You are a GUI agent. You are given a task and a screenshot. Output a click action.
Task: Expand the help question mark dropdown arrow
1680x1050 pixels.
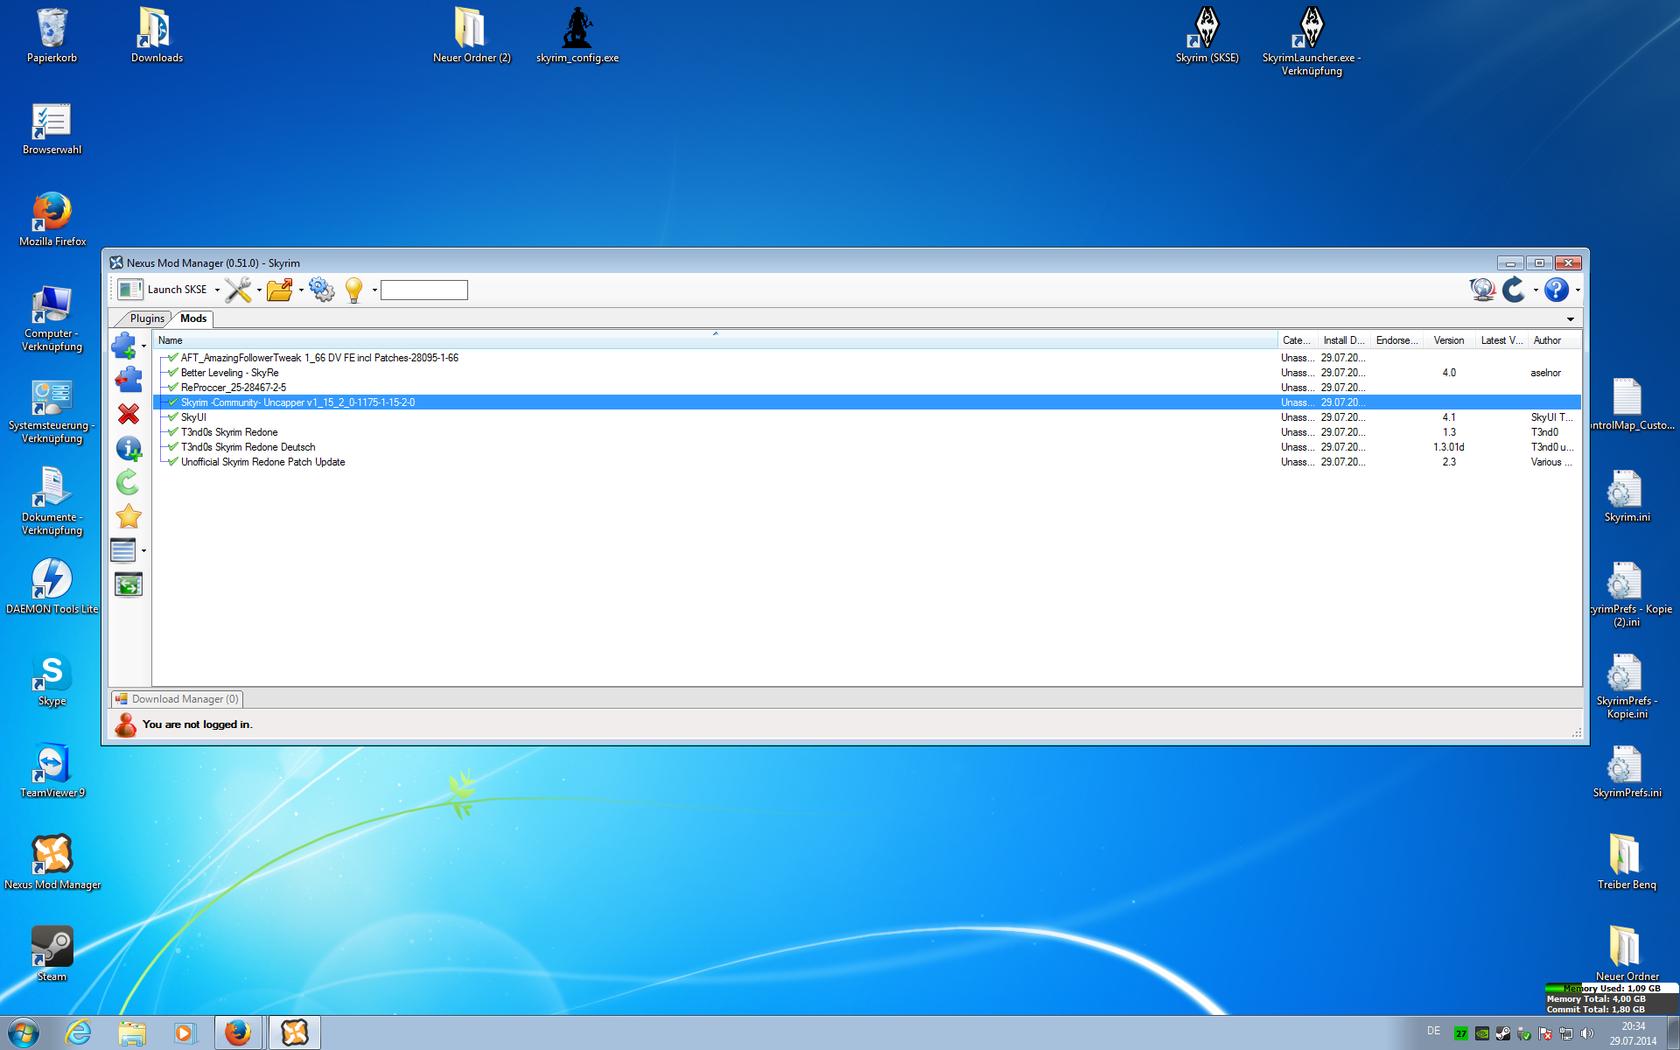(x=1577, y=291)
